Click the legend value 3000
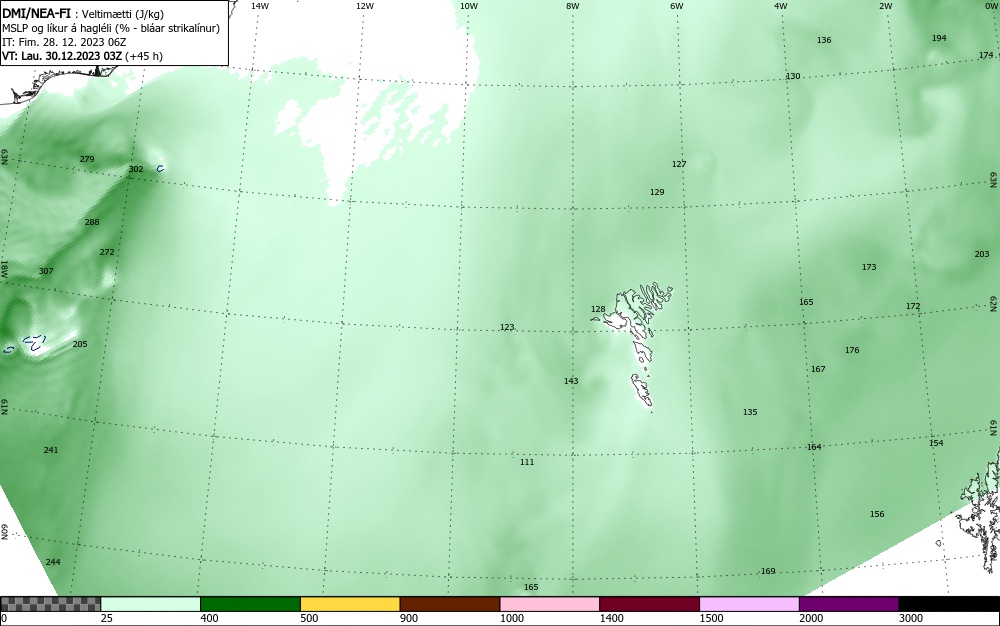 (911, 618)
